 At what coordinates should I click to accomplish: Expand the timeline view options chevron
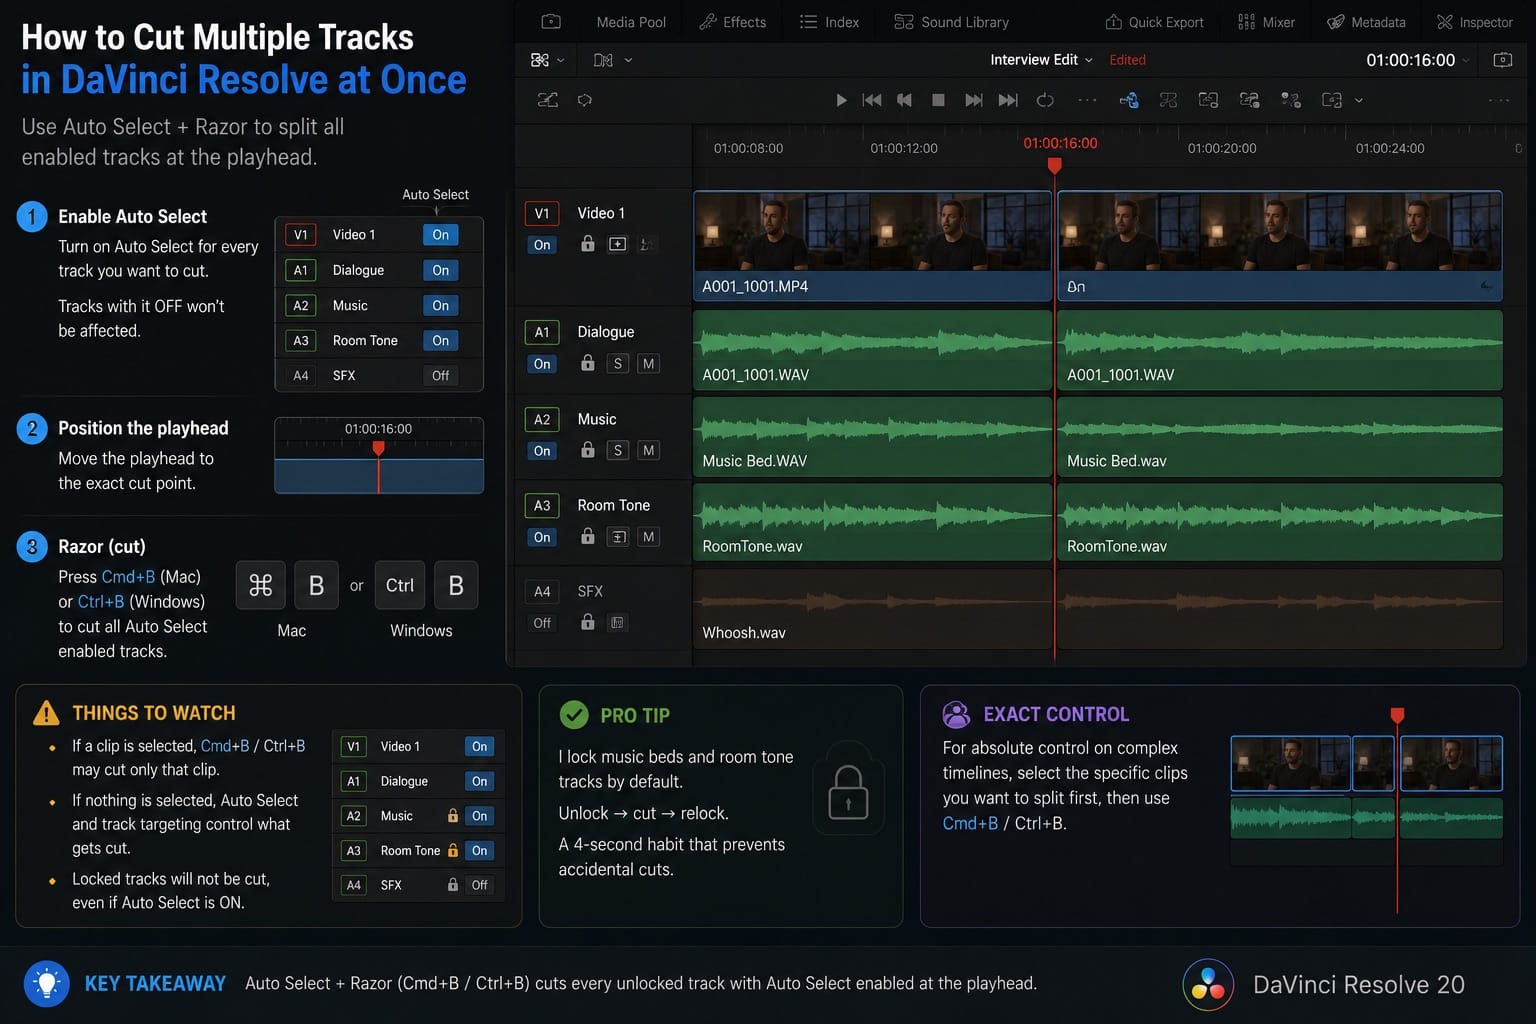561,60
